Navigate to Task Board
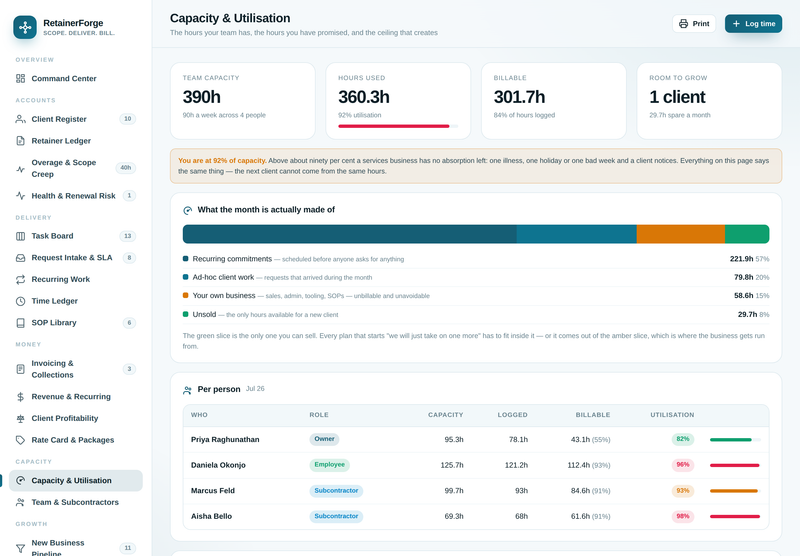Viewport: 800px width, 556px height. [x=76, y=236]
